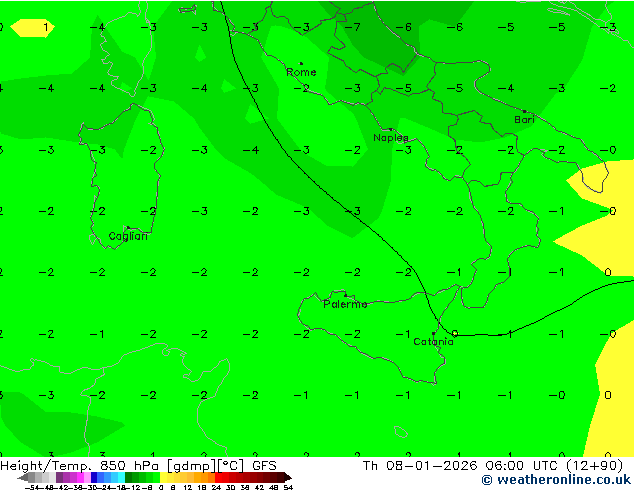Pick the bright yellow swatch in the legend
The width and height of the screenshot is (634, 490).
click(164, 478)
